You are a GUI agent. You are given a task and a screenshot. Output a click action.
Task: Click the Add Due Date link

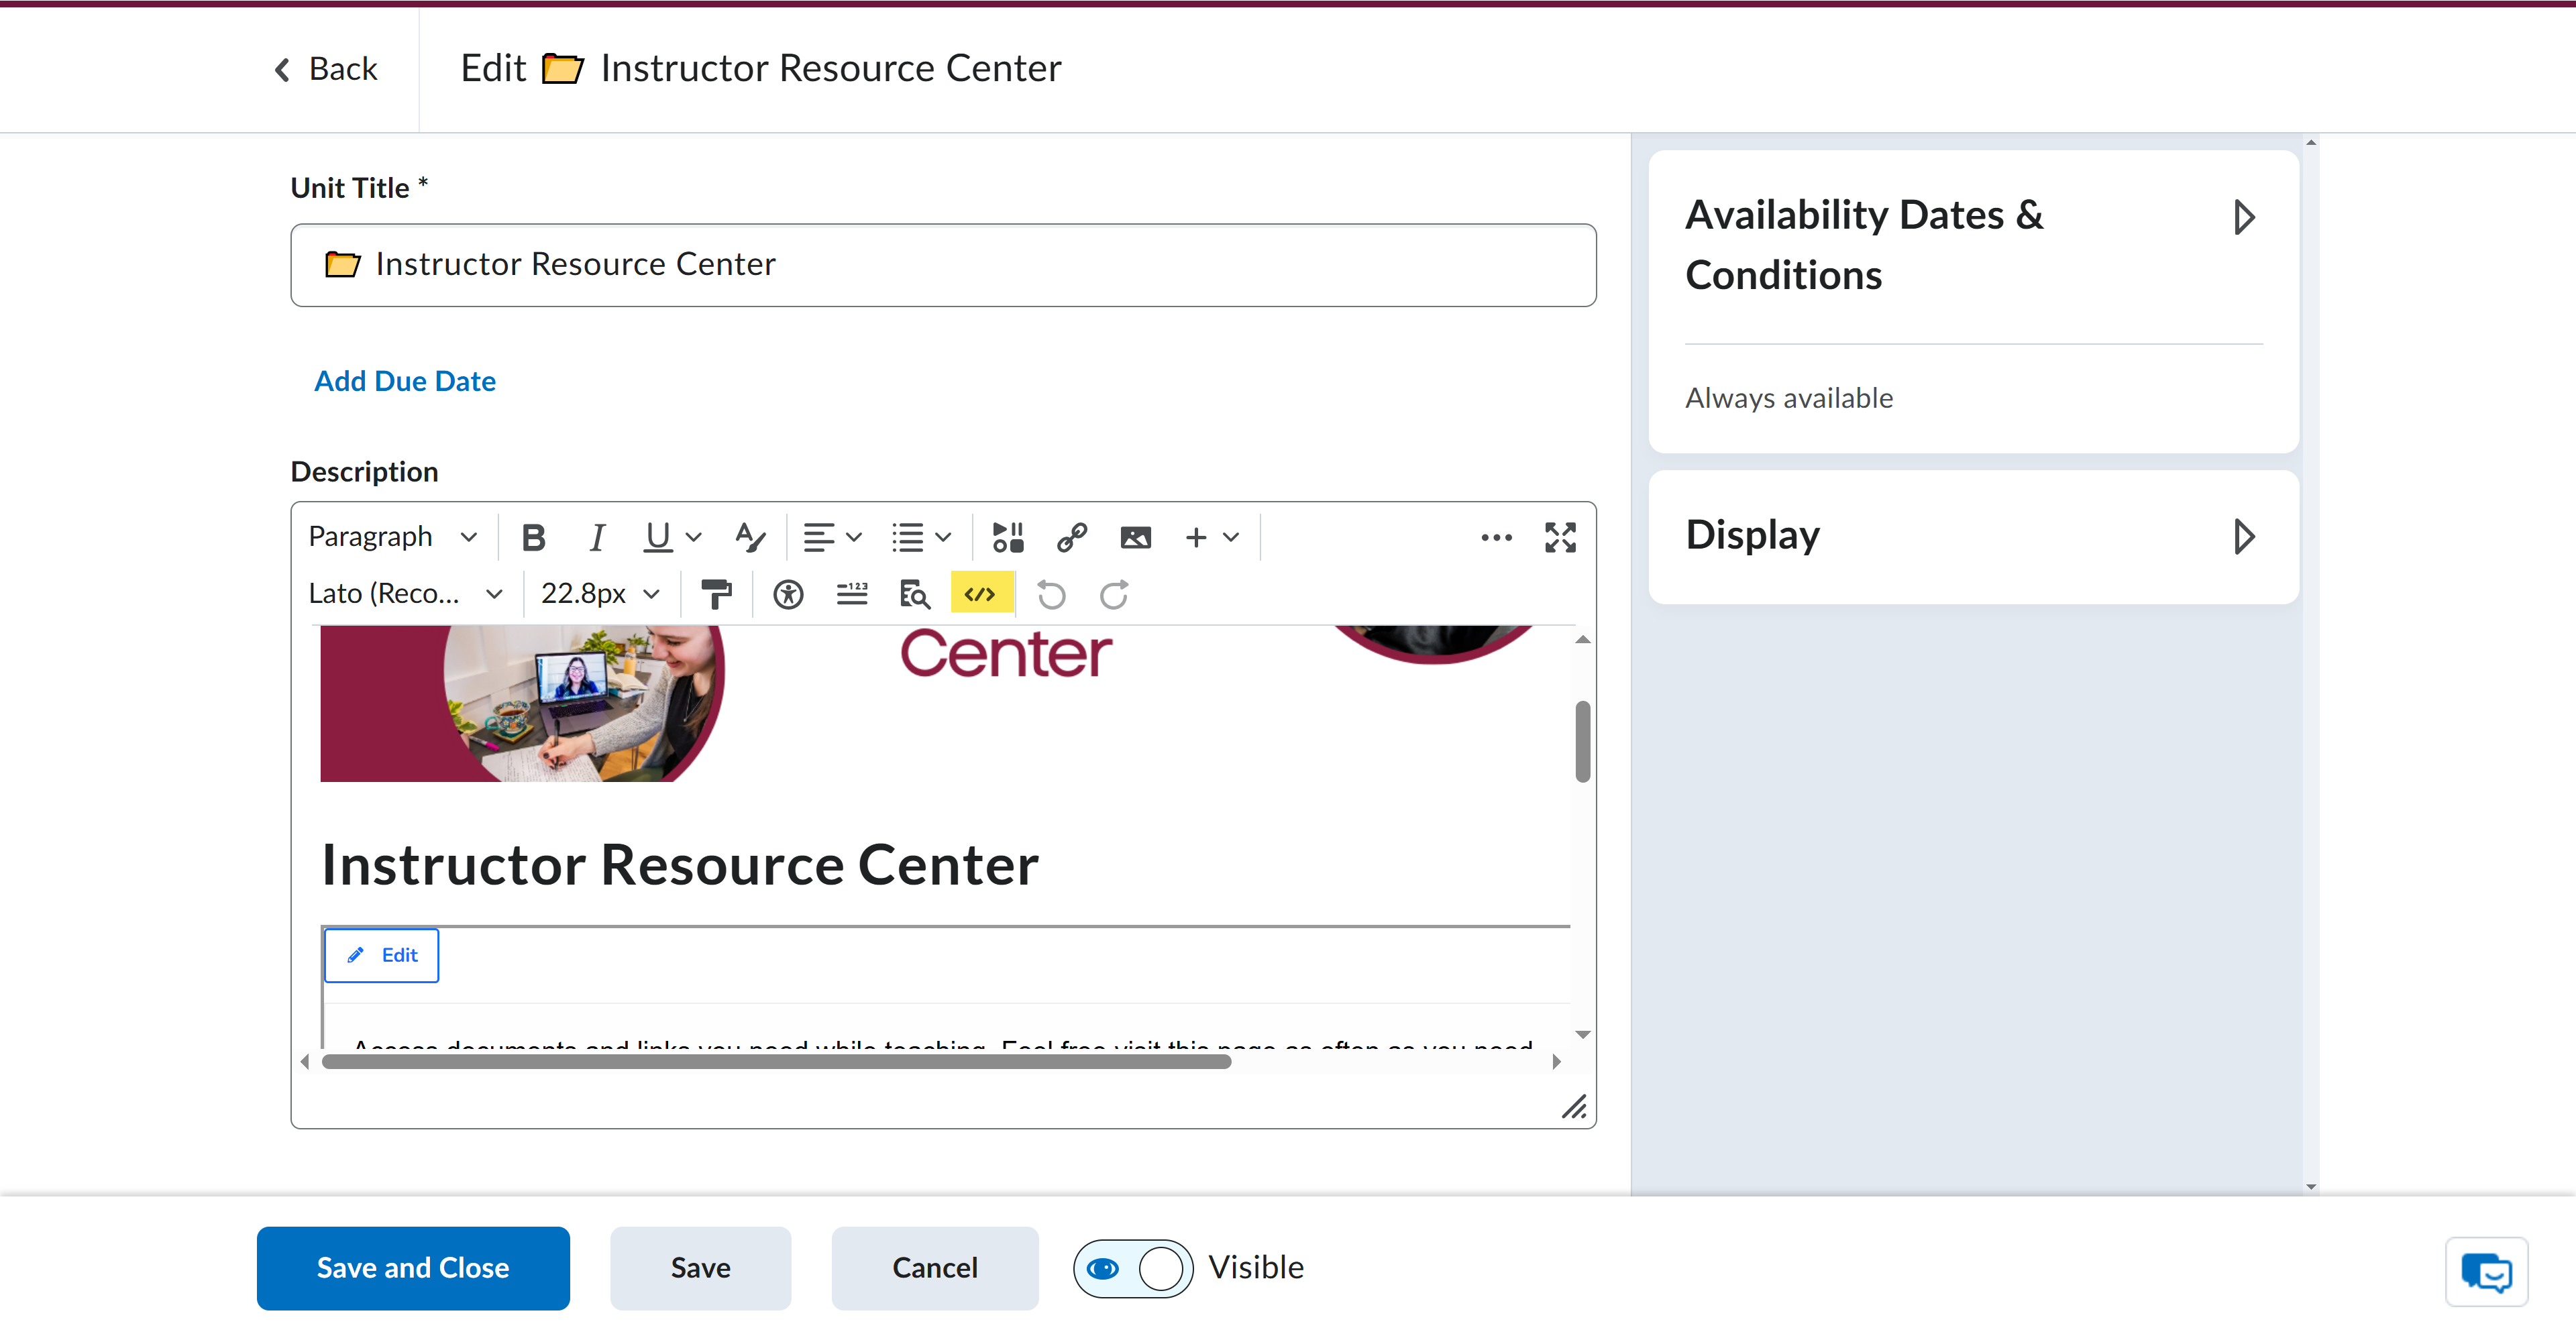404,381
